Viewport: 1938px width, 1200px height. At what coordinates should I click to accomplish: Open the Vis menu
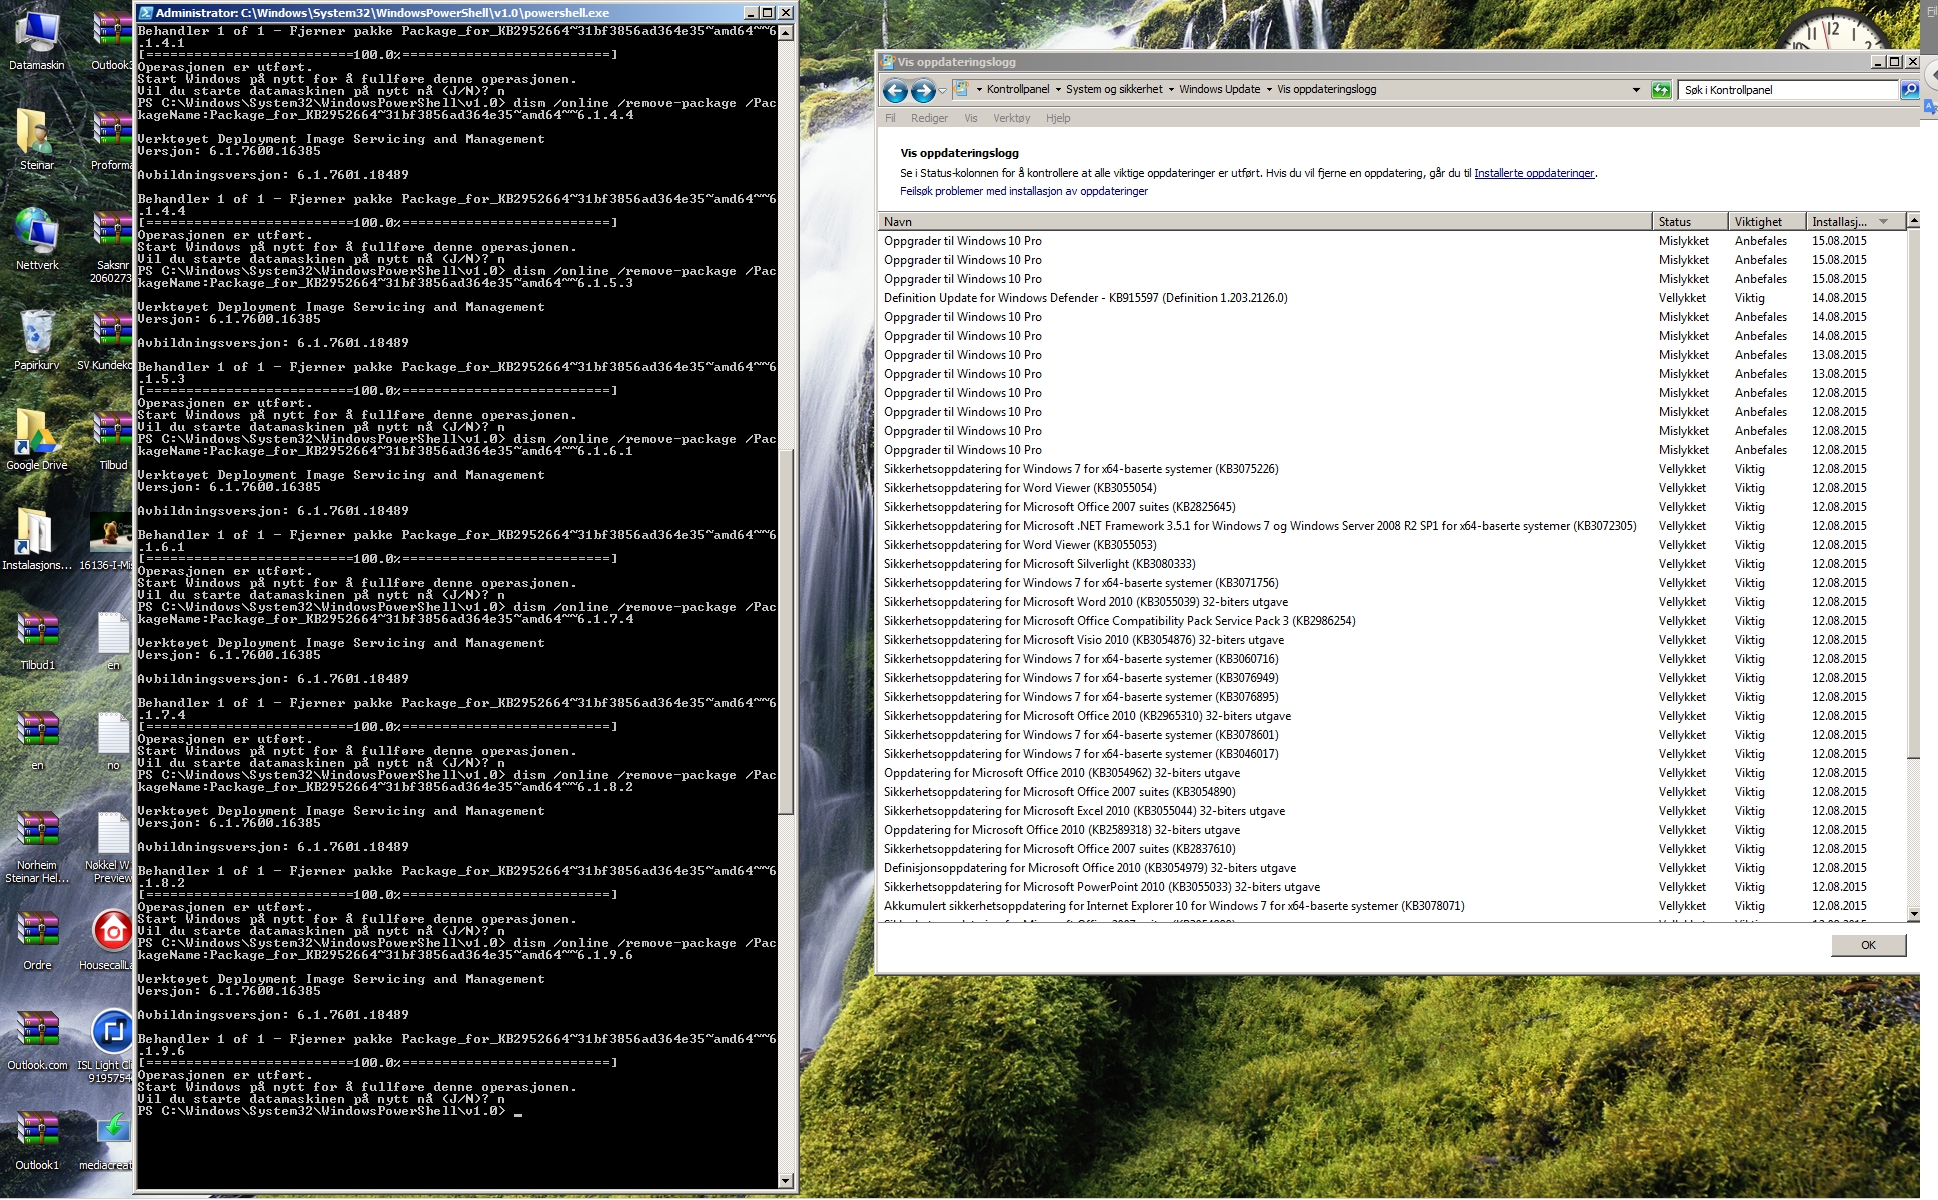[970, 118]
